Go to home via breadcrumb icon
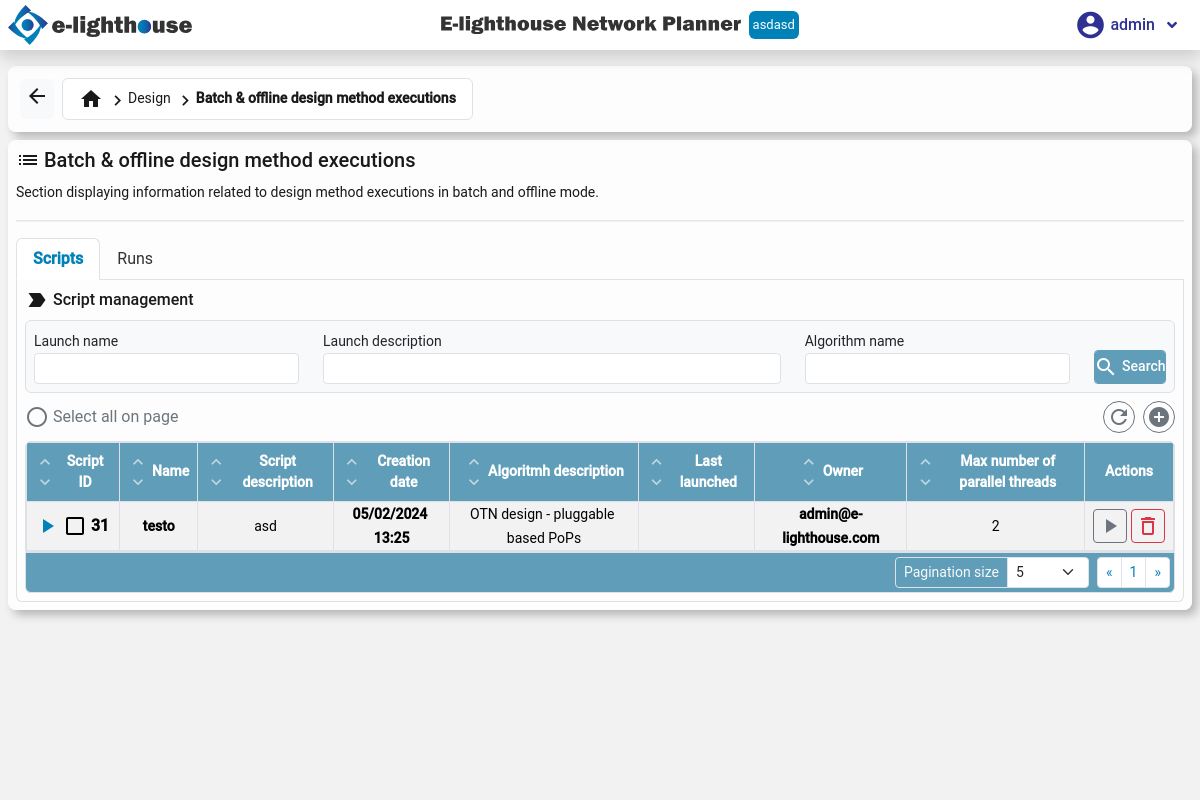Image resolution: width=1200 pixels, height=800 pixels. (91, 99)
